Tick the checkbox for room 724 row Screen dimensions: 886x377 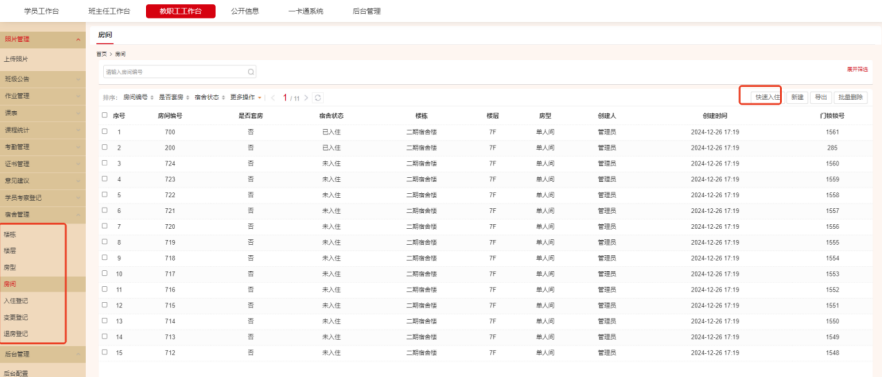[x=105, y=163]
